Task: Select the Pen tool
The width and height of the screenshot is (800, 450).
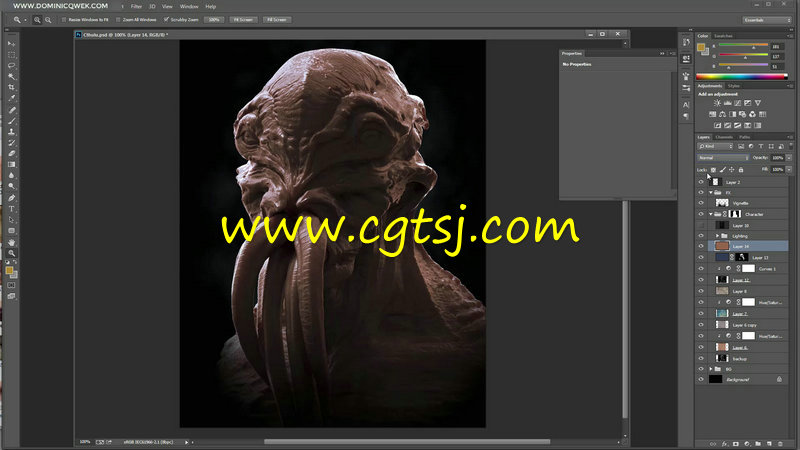Action: click(x=11, y=198)
